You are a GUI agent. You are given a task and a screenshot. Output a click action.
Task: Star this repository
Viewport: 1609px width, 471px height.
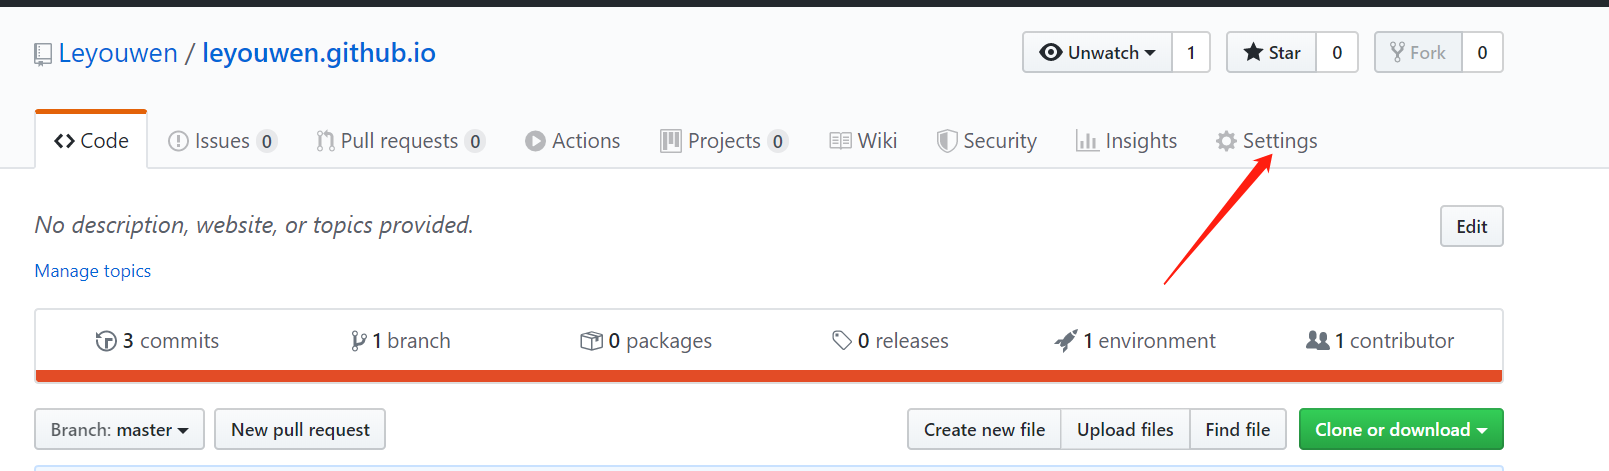coord(1272,53)
